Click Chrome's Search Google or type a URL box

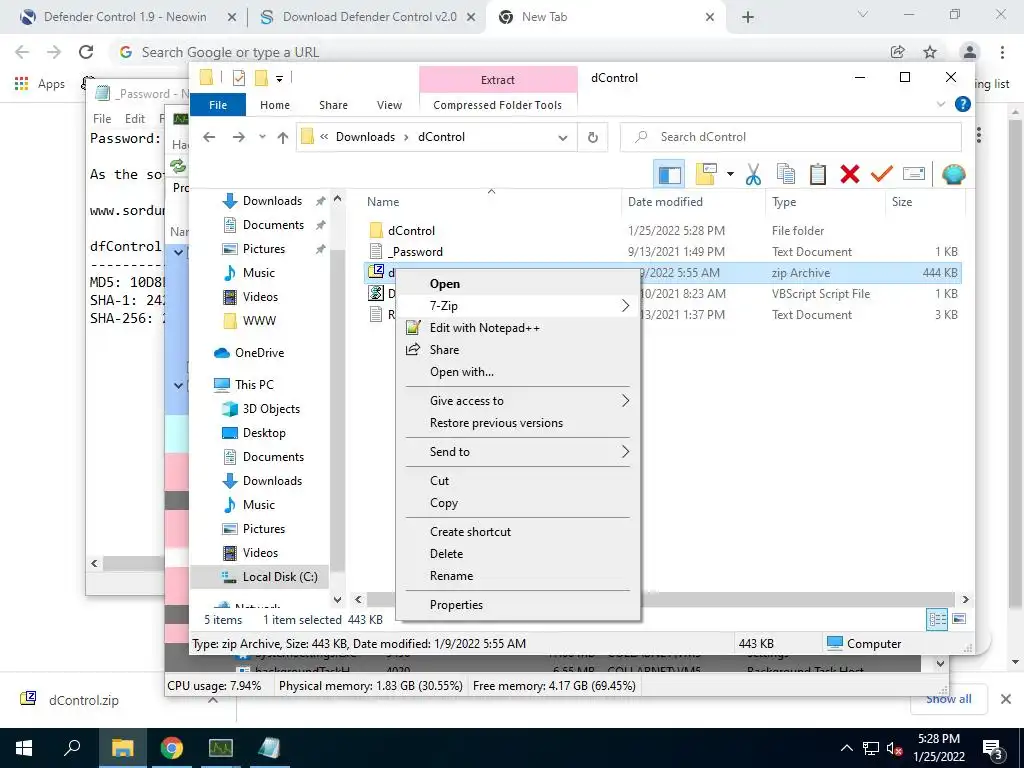click(x=496, y=52)
